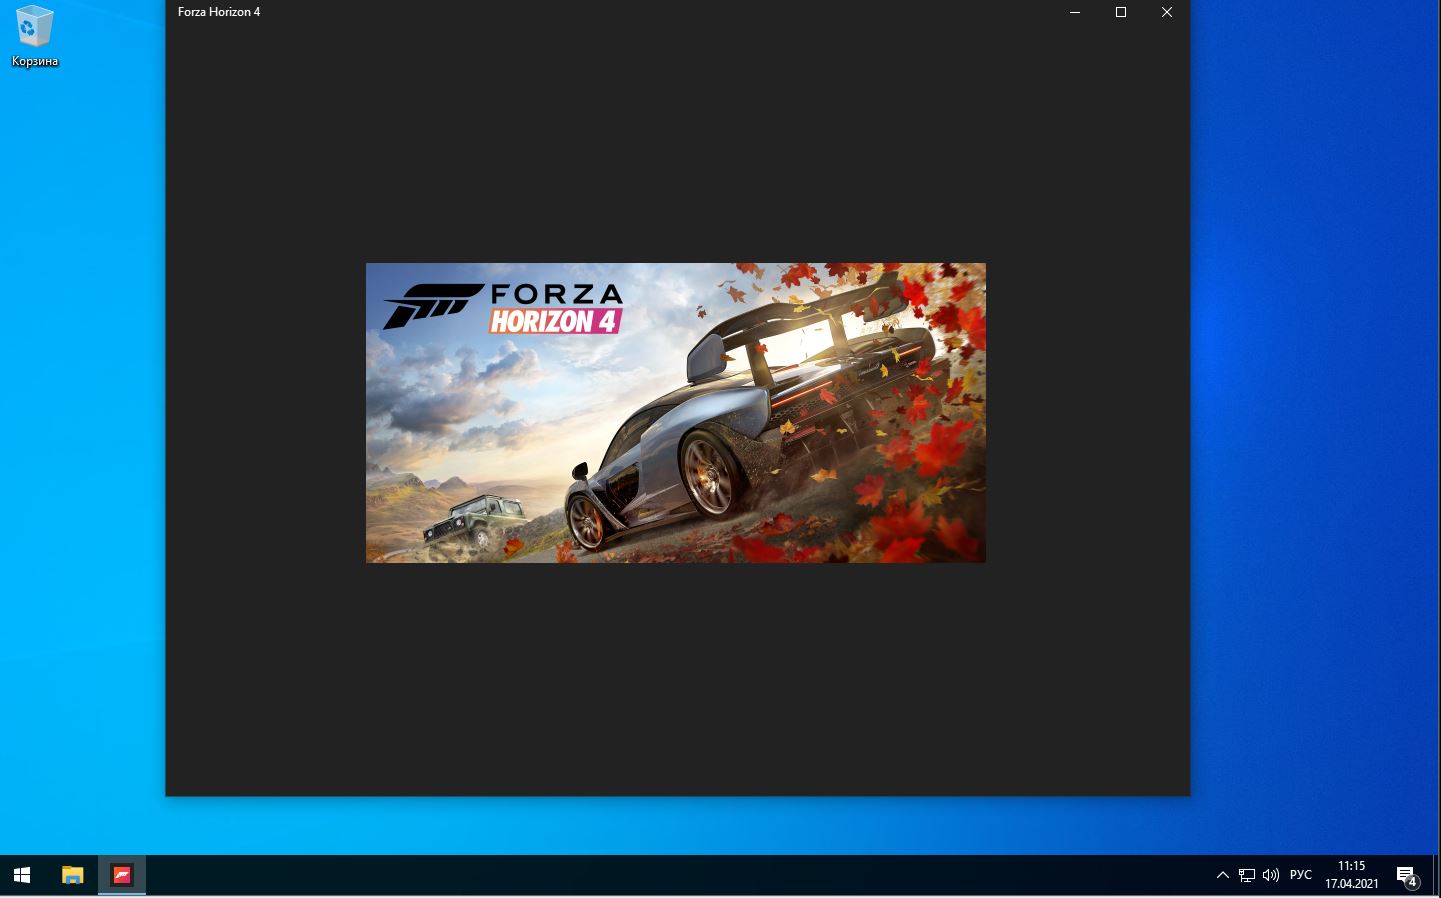This screenshot has height=898, width=1441.
Task: Click the Show desktop sliver on the taskbar
Action: pyautogui.click(x=1438, y=875)
